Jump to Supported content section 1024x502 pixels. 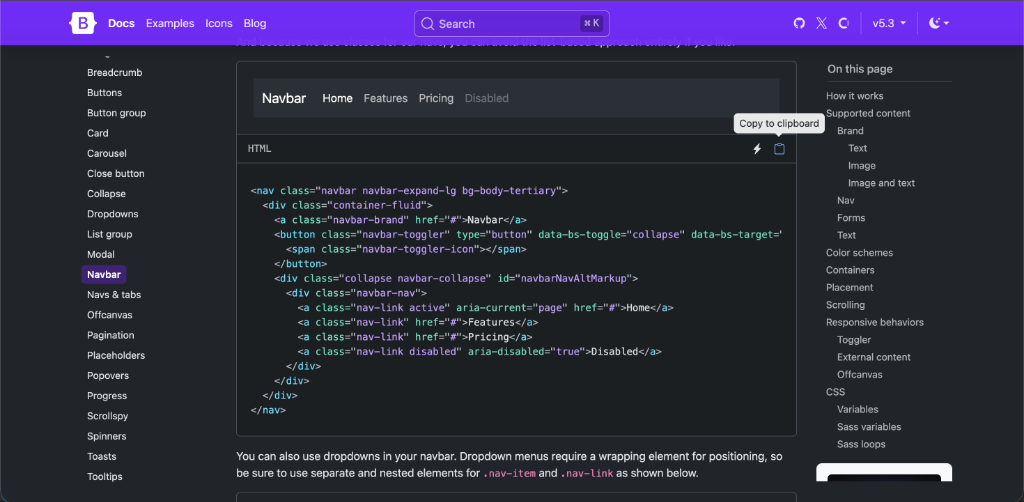(x=868, y=114)
